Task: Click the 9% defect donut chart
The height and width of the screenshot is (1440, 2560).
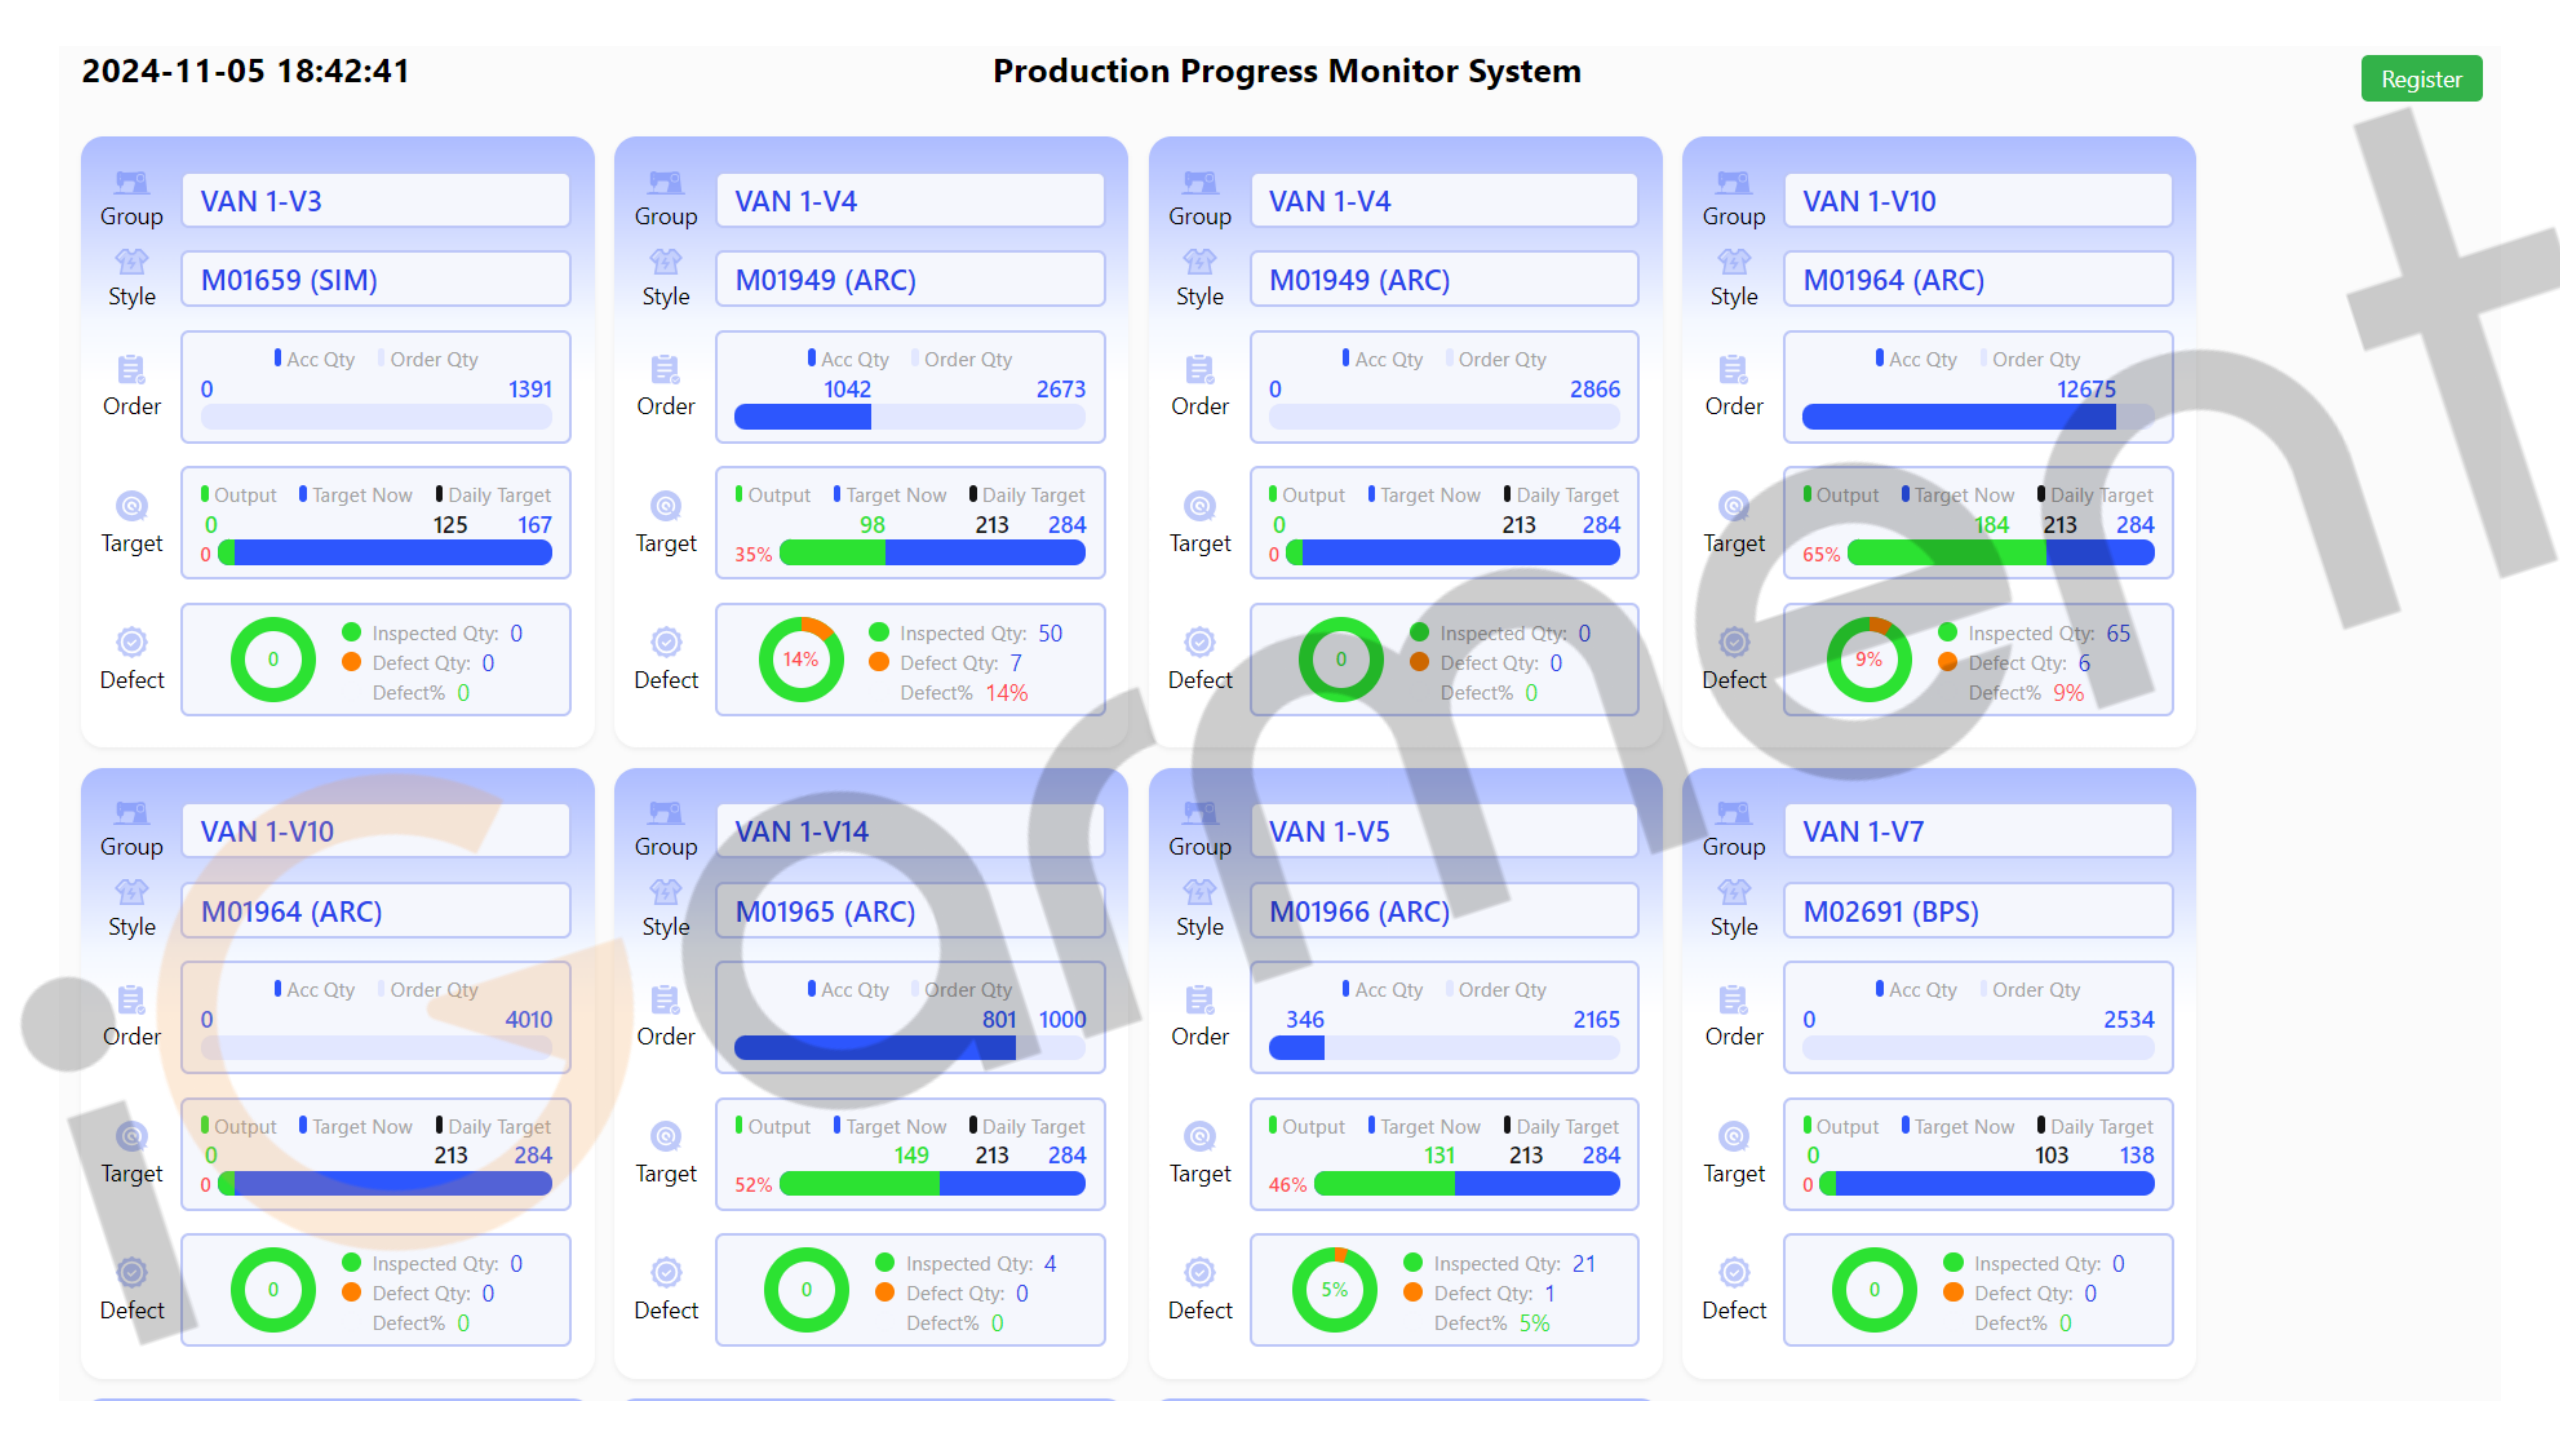Action: [1868, 659]
